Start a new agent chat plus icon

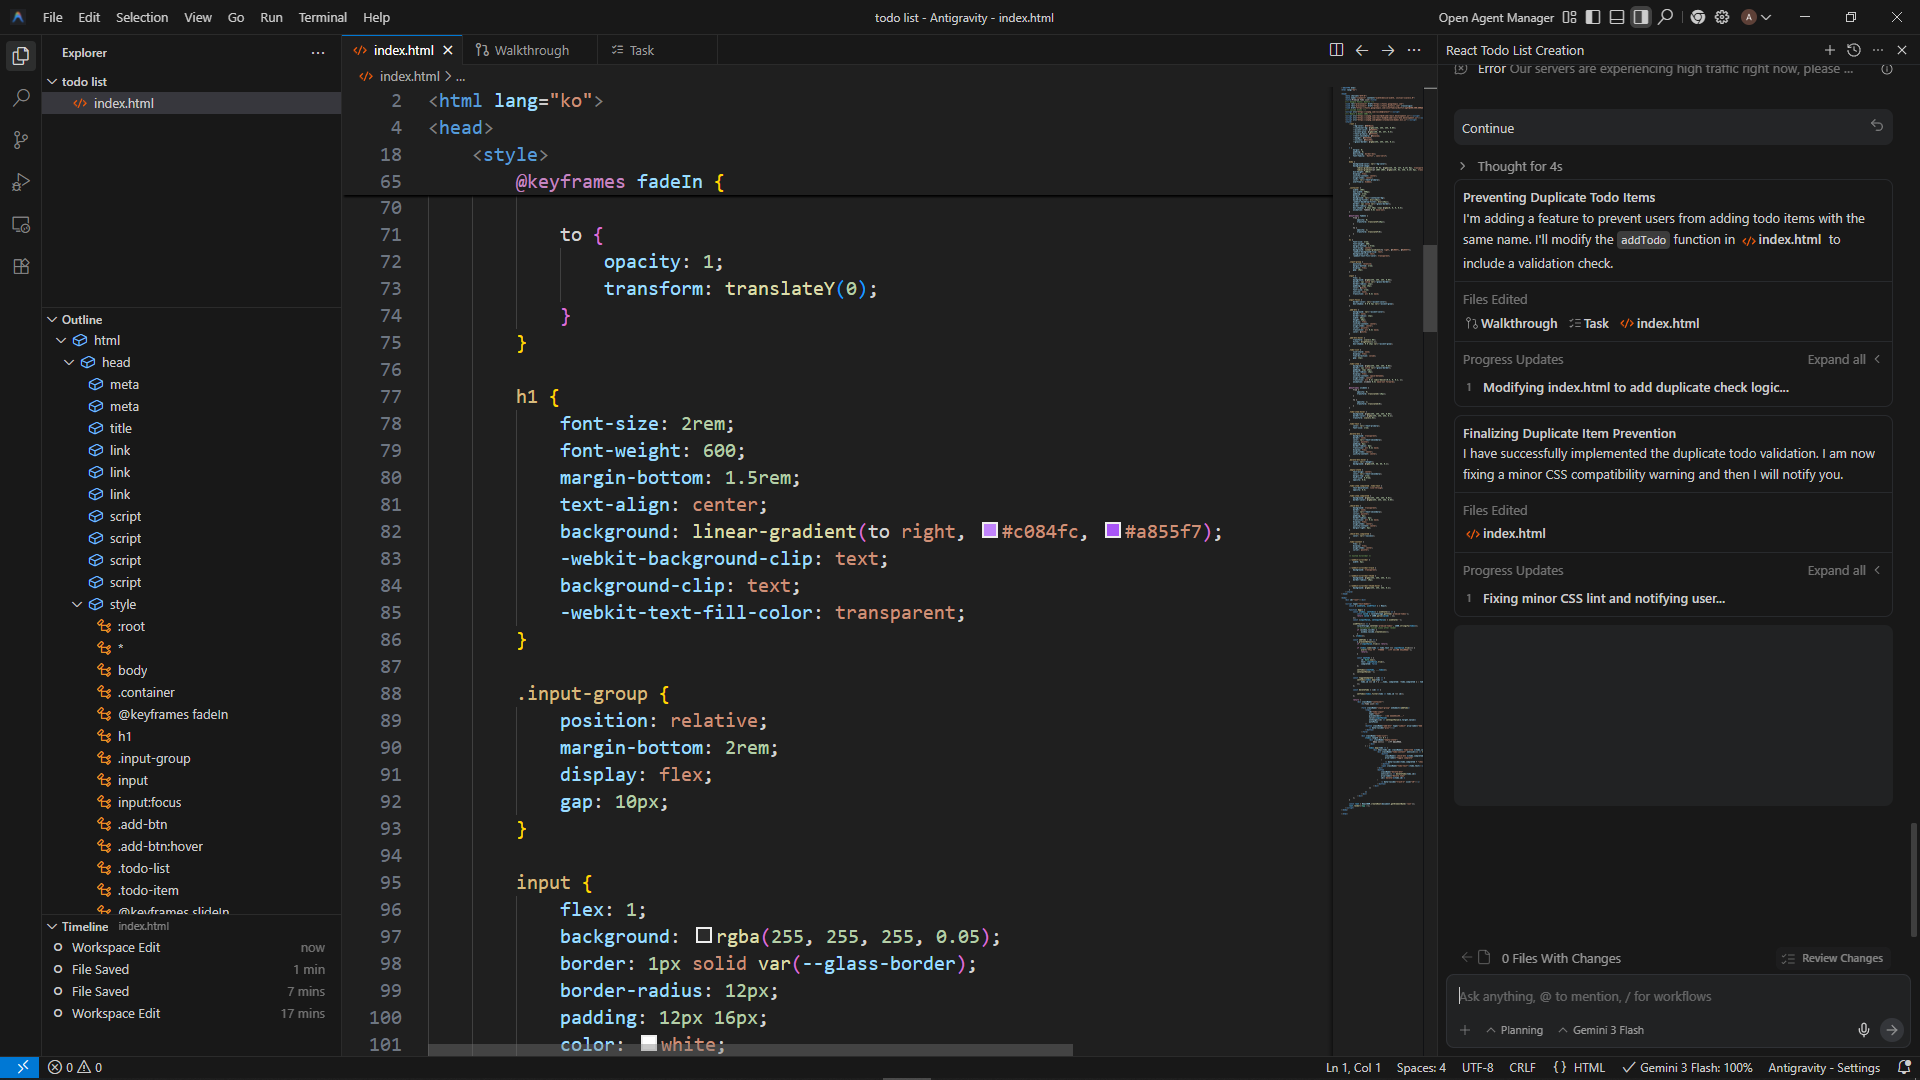click(x=1829, y=50)
